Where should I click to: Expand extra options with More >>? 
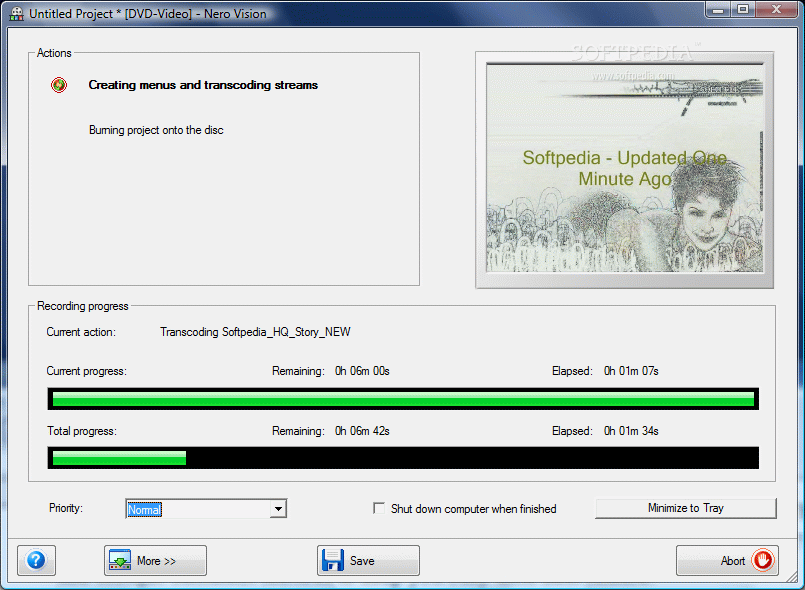pyautogui.click(x=155, y=560)
